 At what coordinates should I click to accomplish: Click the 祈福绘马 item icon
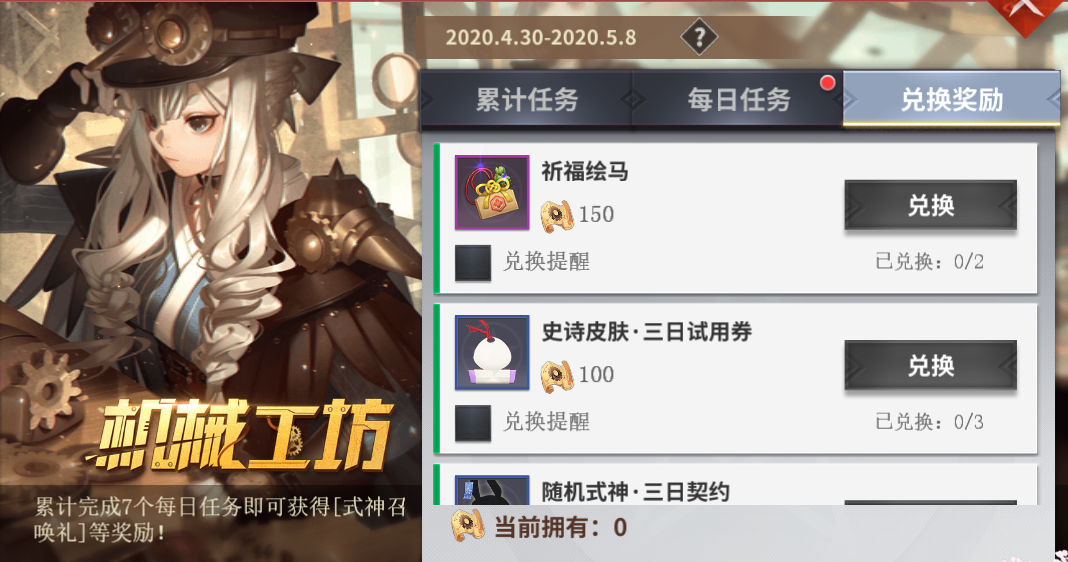tap(492, 192)
